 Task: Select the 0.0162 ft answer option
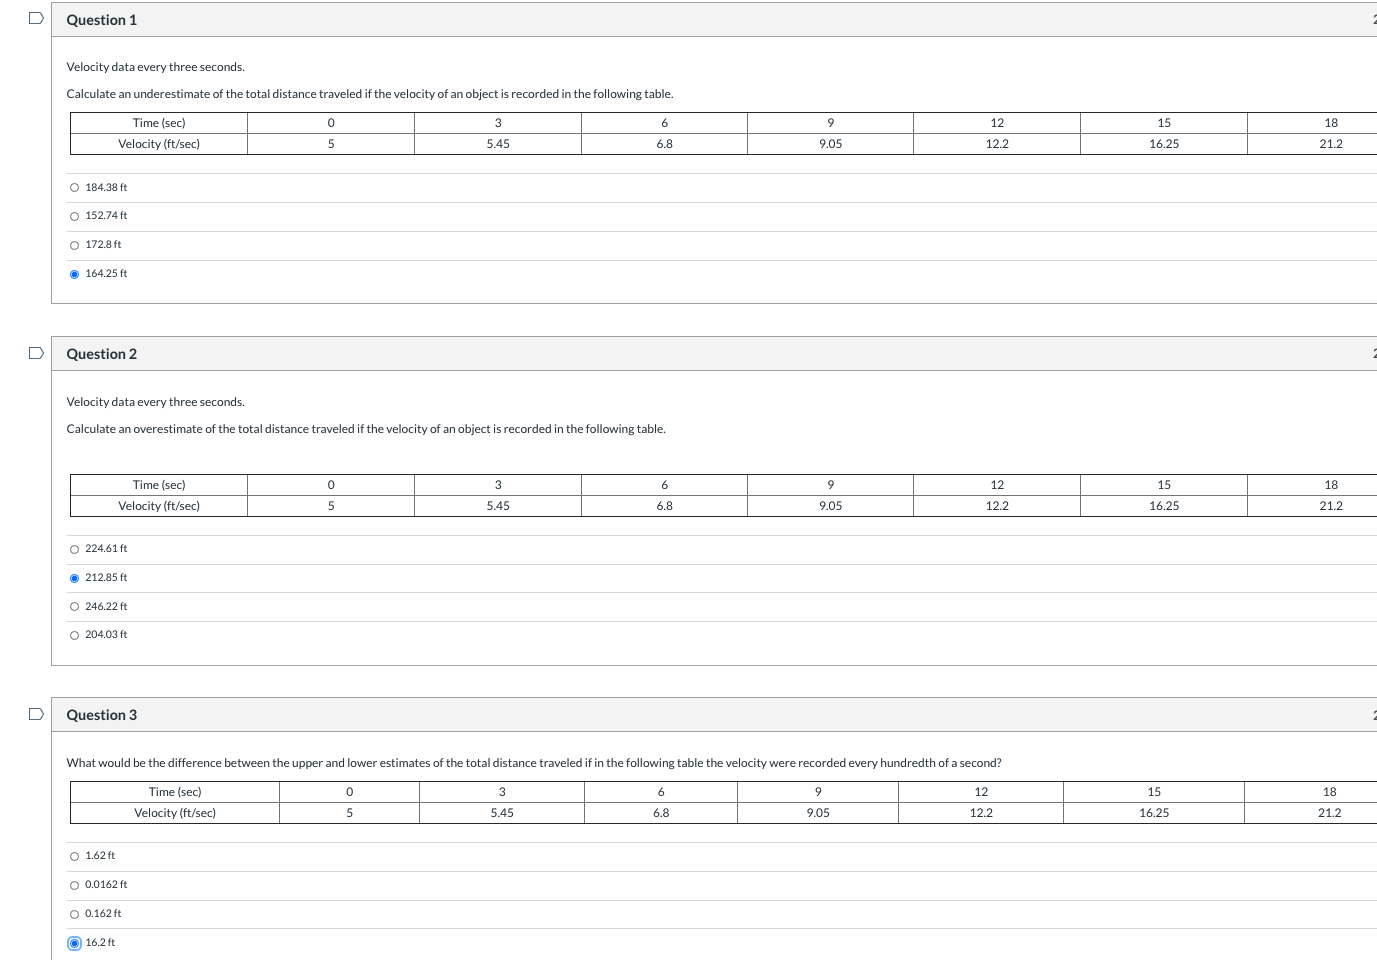coord(74,884)
